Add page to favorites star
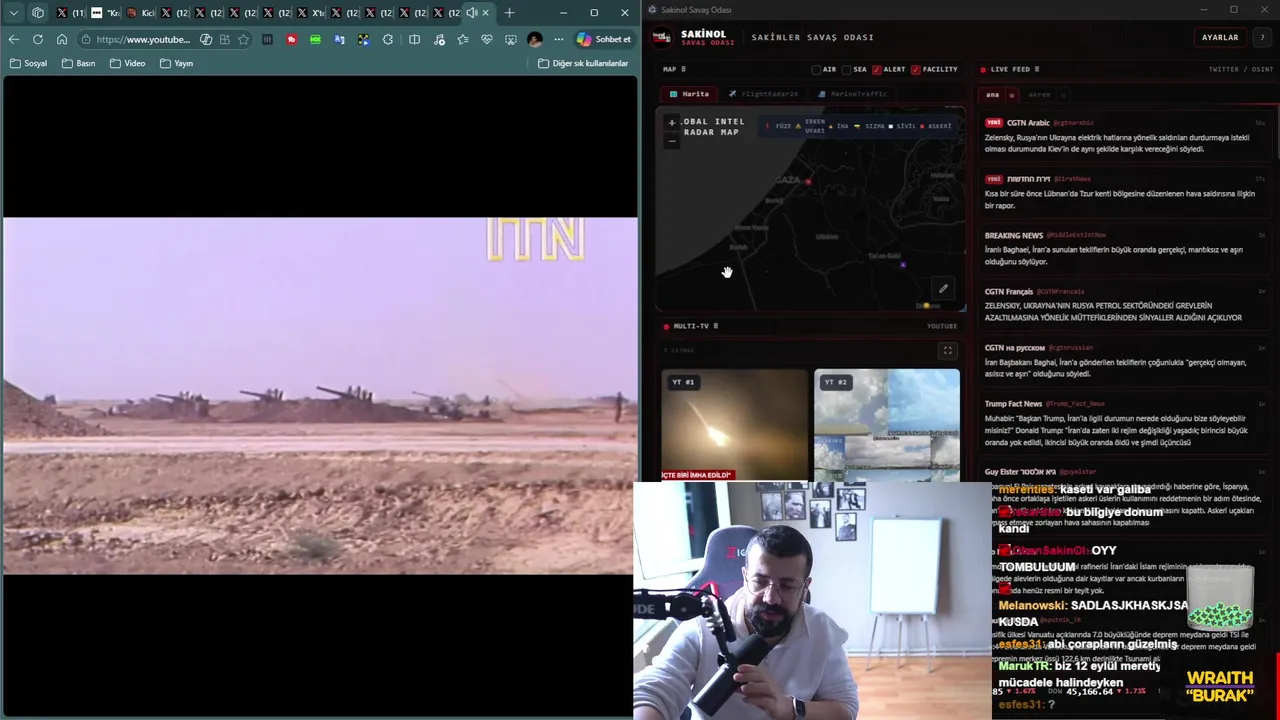1280x720 pixels. 243,39
